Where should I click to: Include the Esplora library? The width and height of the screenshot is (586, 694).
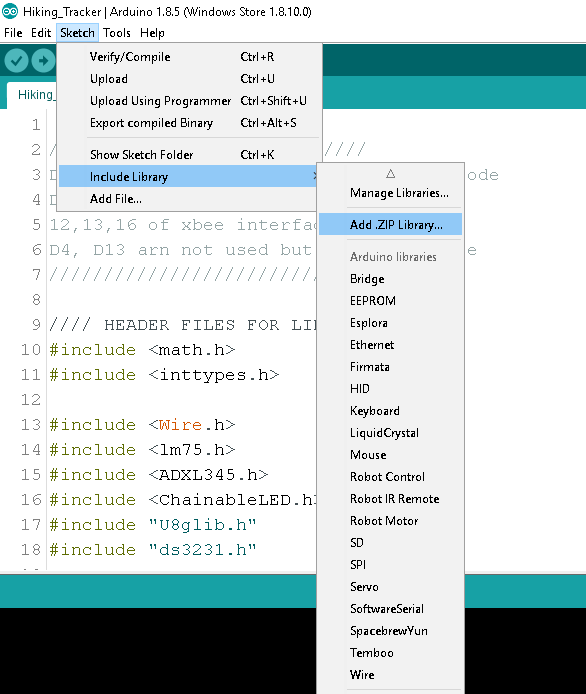(390, 323)
